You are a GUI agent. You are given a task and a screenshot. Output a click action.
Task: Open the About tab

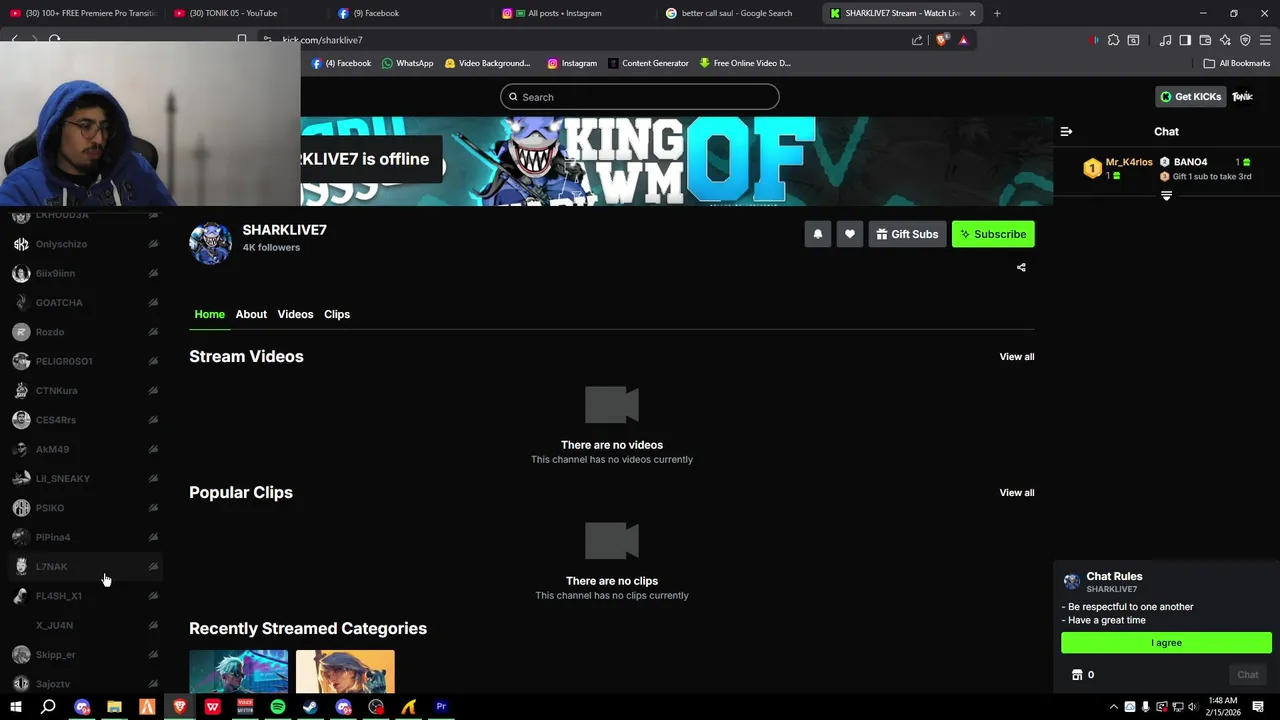coord(251,314)
